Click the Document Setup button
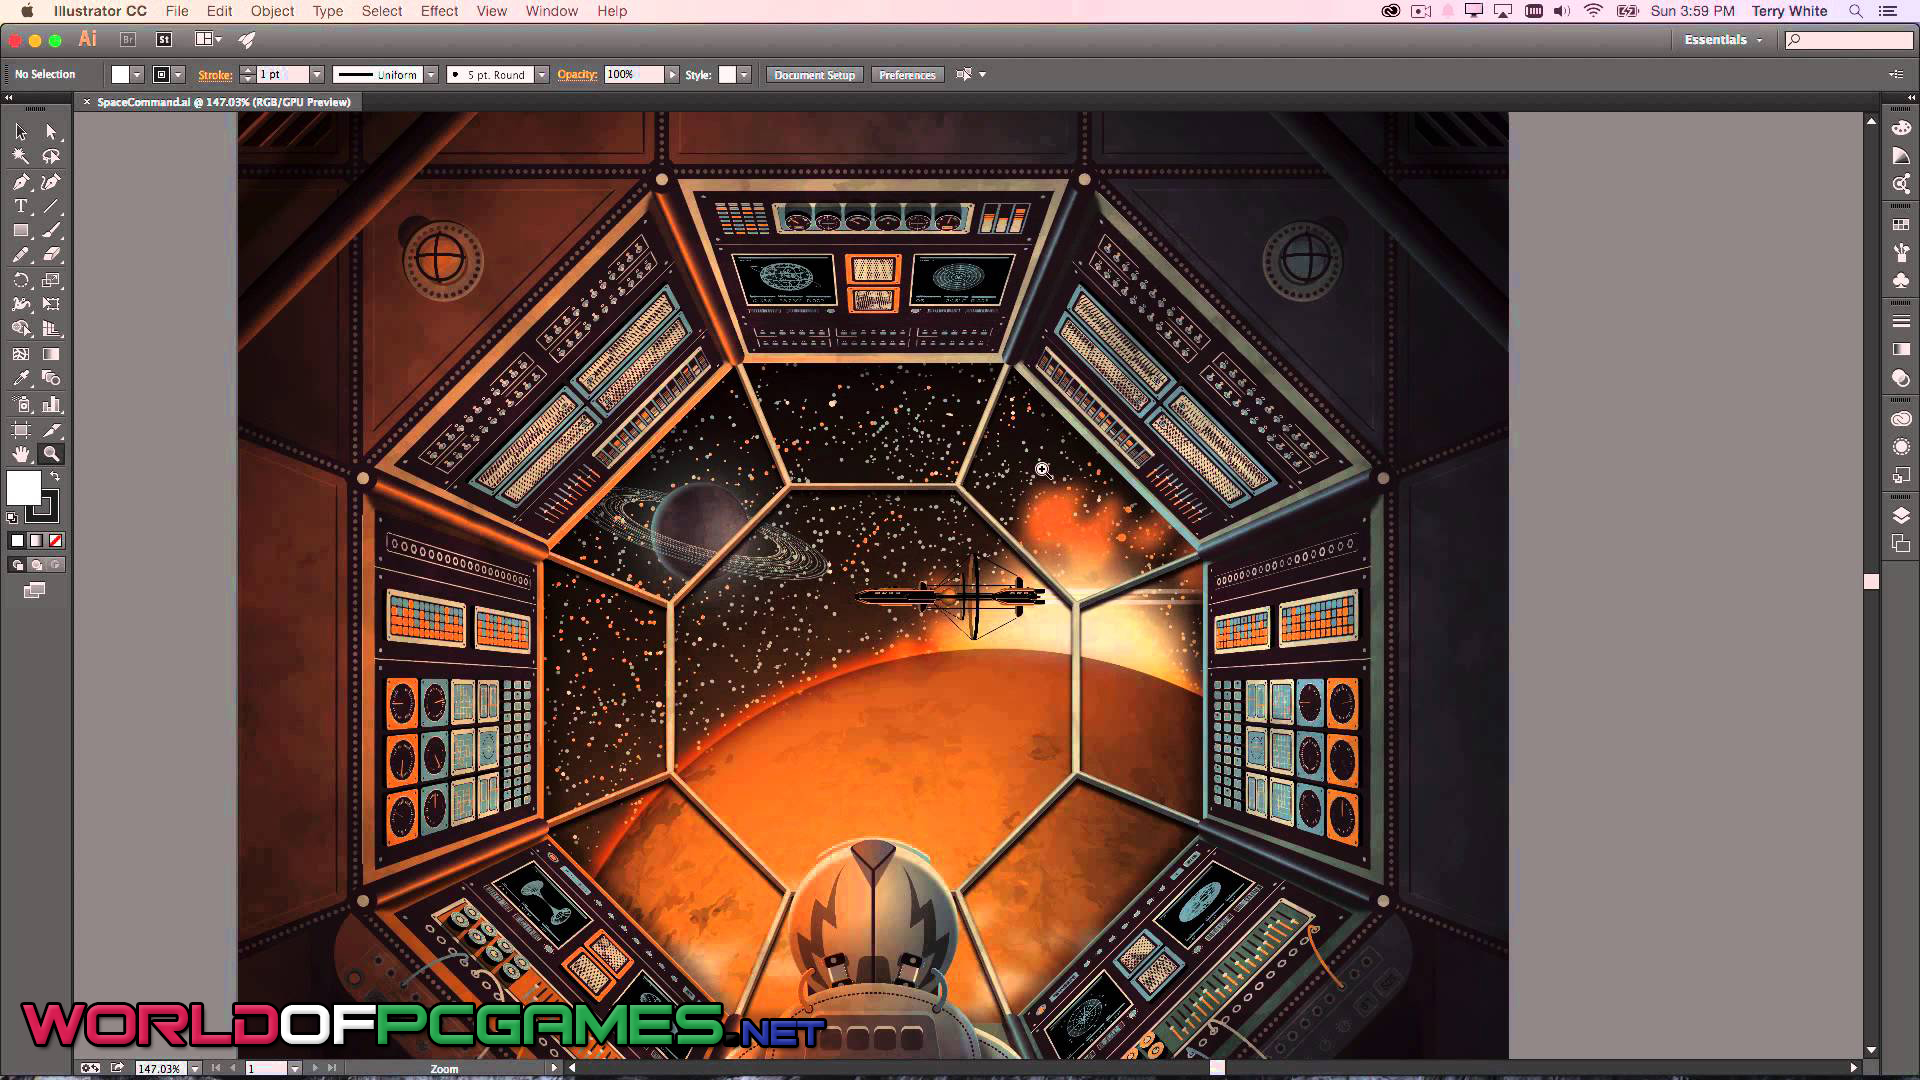Image resolution: width=1920 pixels, height=1080 pixels. pos(814,75)
